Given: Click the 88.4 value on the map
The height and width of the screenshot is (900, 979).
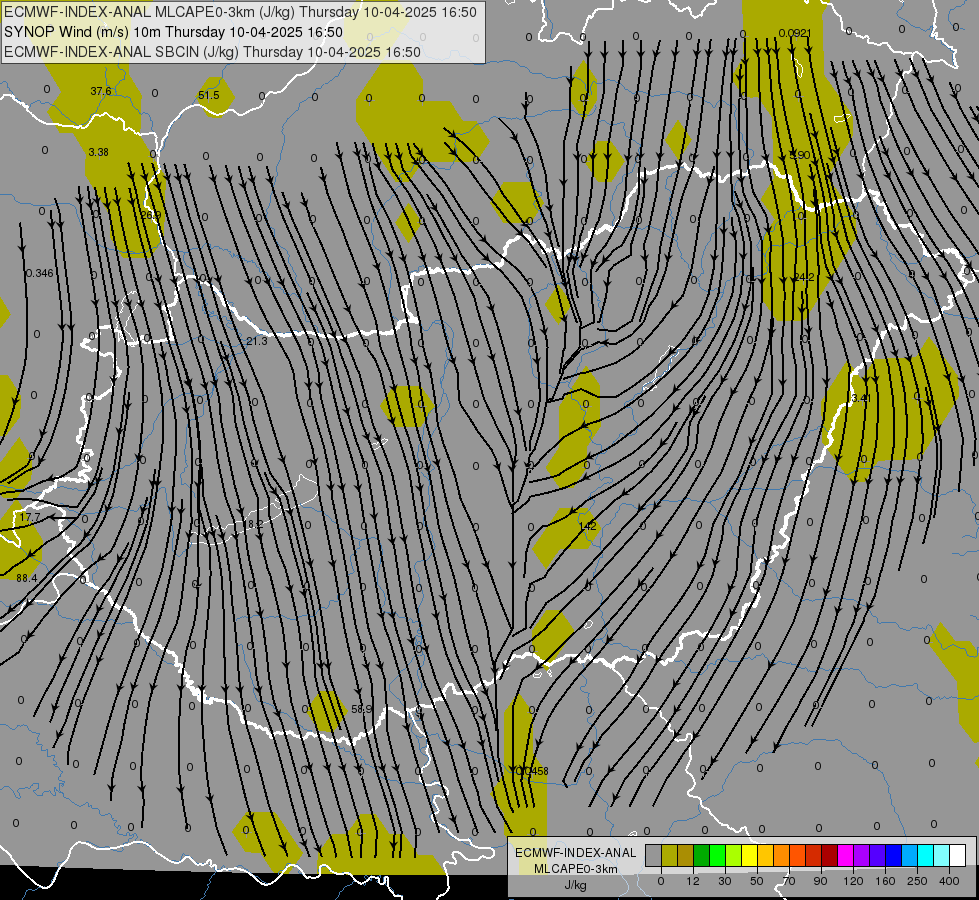Looking at the screenshot, I should pos(27,578).
